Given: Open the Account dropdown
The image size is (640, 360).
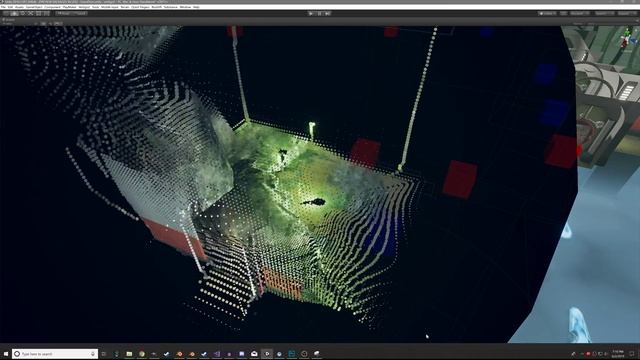Looking at the screenshot, I should (580, 13).
